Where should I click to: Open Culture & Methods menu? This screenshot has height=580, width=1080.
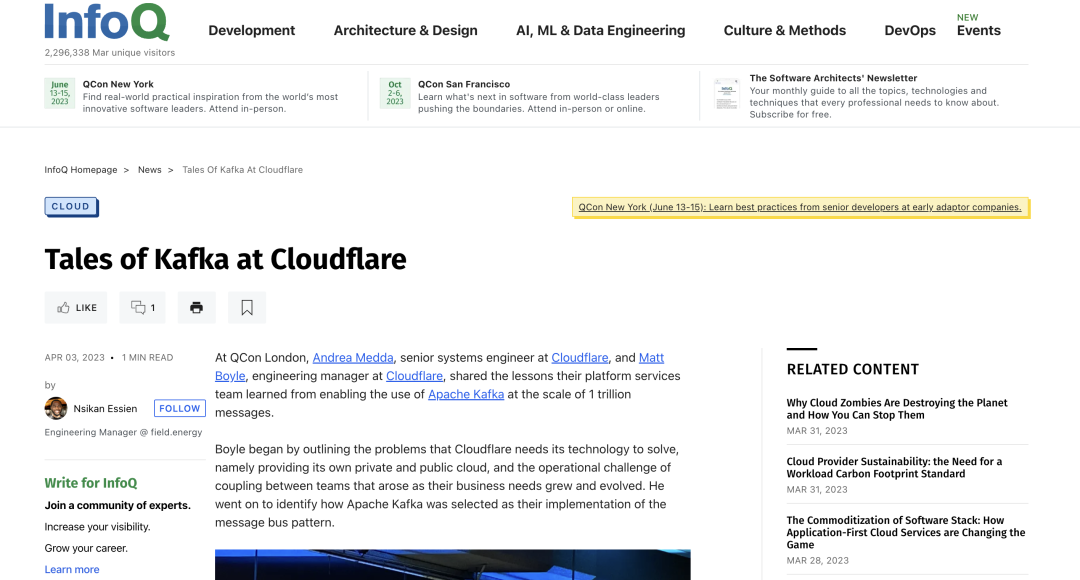tap(785, 30)
